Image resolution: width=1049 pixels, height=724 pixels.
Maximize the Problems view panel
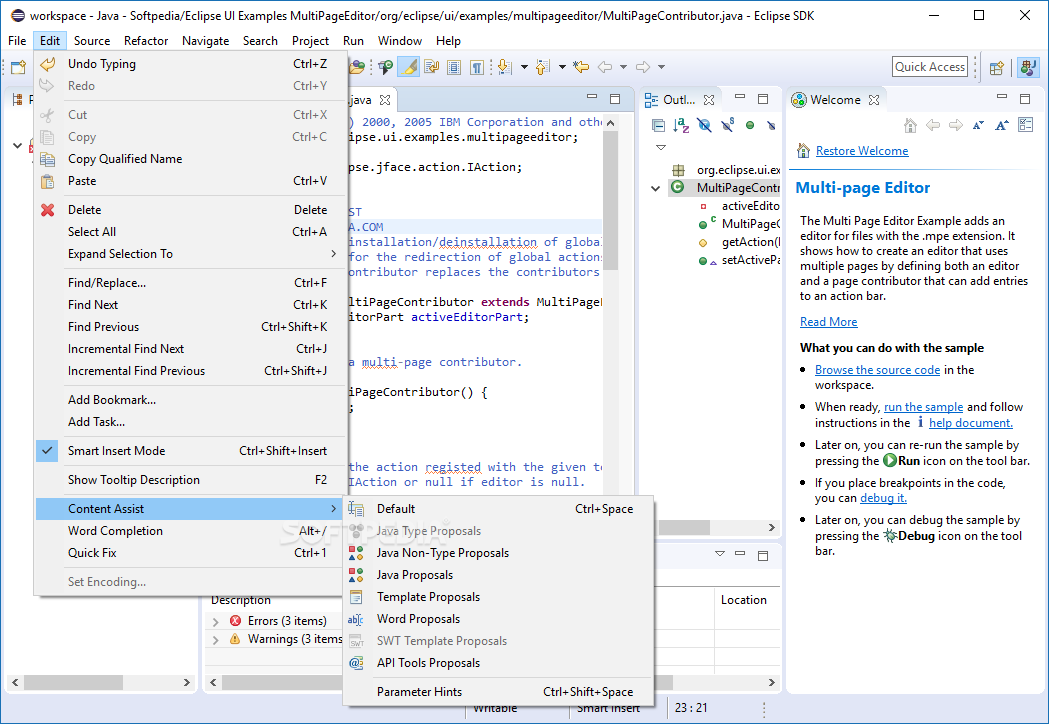763,555
